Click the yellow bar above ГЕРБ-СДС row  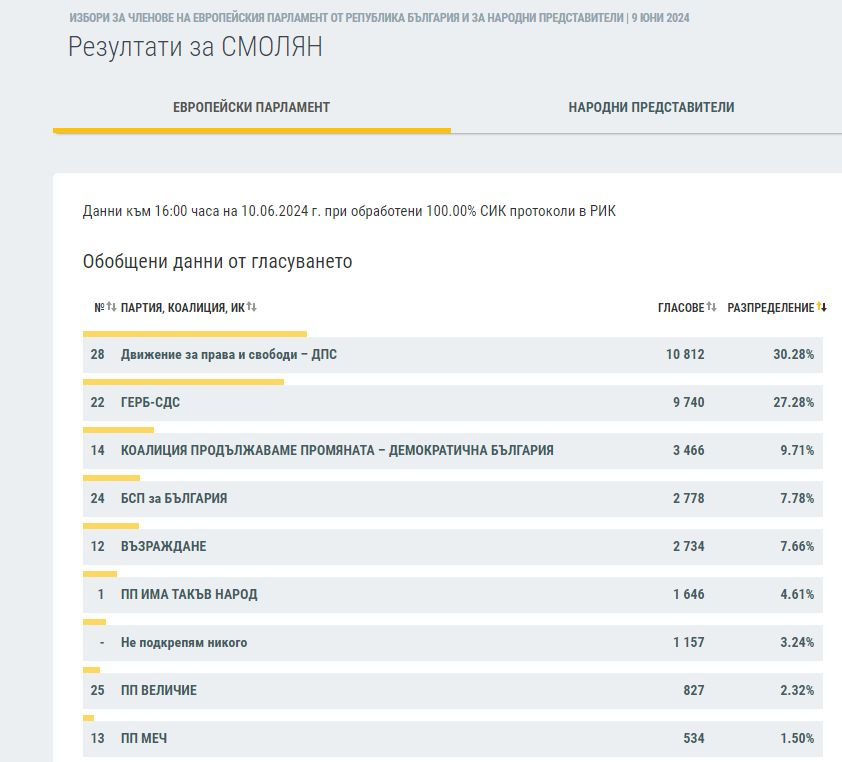183,382
